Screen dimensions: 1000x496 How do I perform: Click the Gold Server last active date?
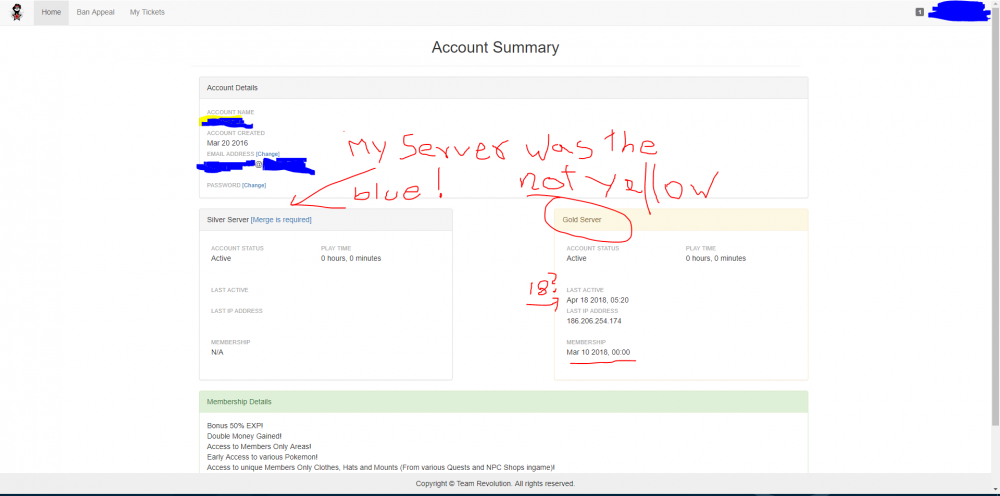tap(597, 300)
